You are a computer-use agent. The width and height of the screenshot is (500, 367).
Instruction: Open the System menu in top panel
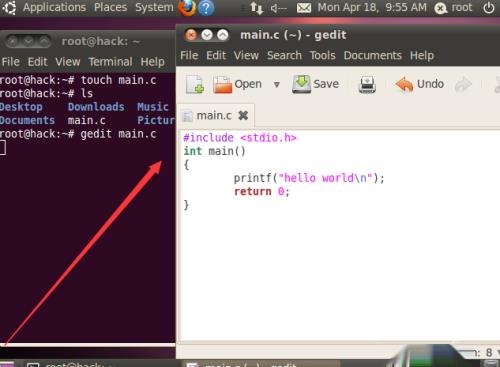tap(154, 7)
